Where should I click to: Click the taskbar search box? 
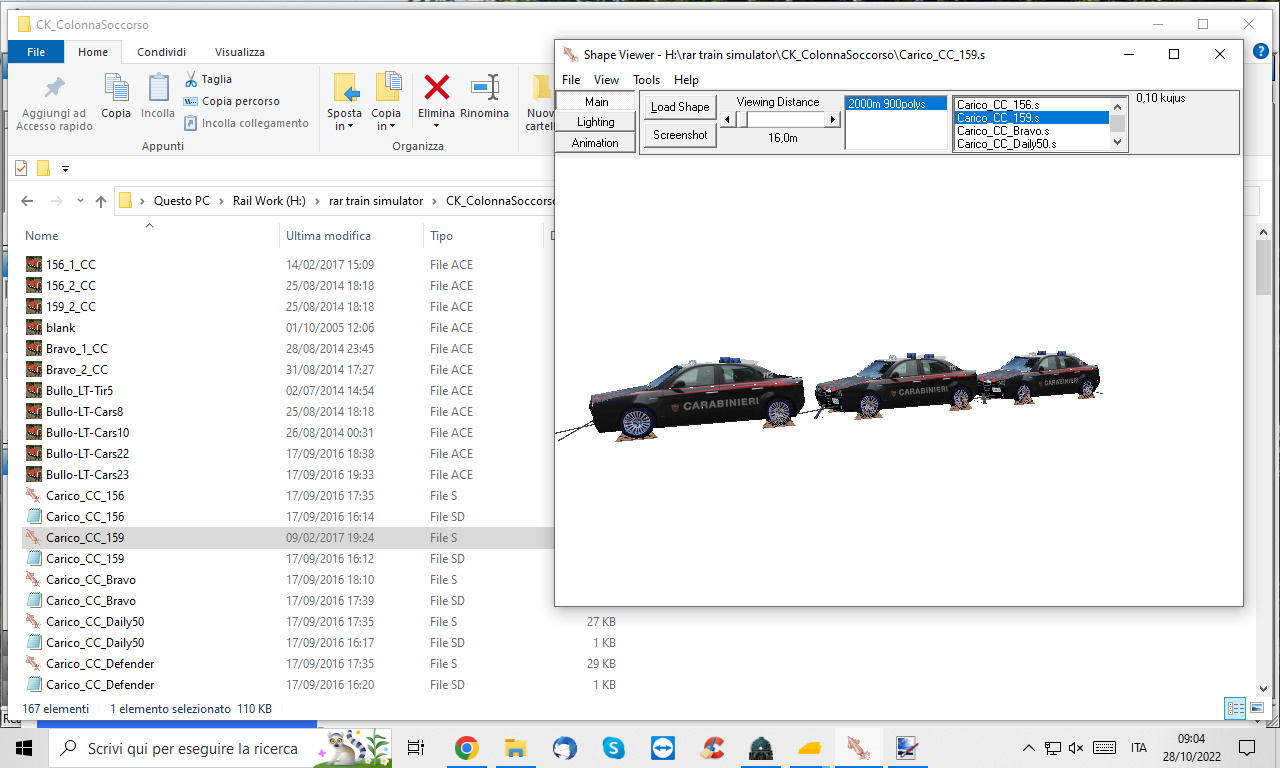click(222, 748)
